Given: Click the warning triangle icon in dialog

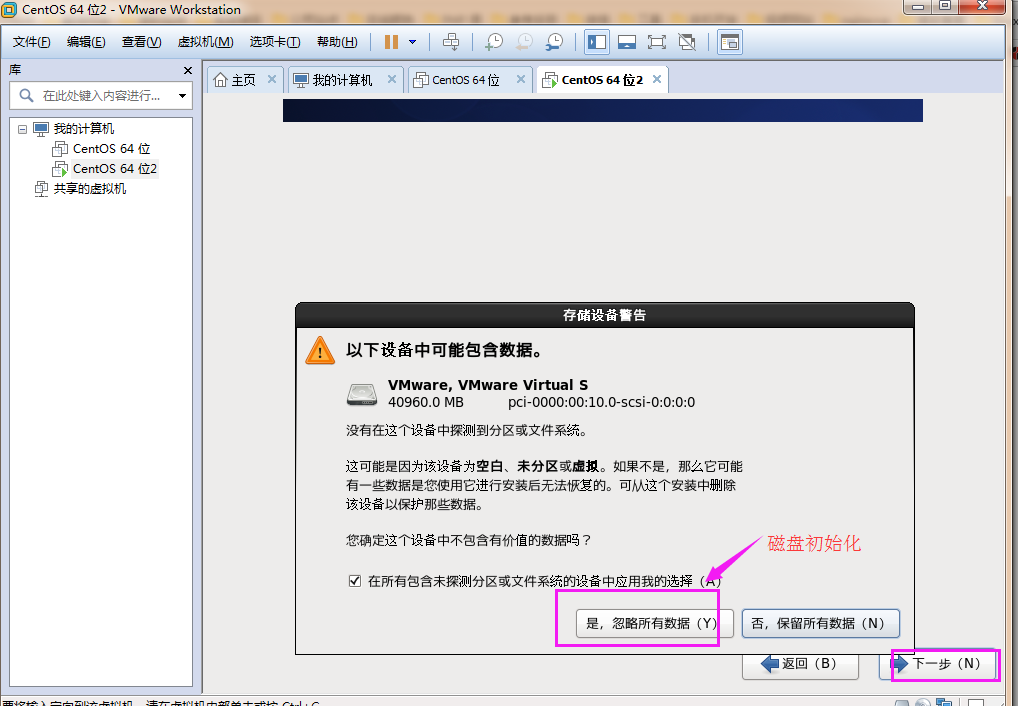Looking at the screenshot, I should [x=320, y=351].
